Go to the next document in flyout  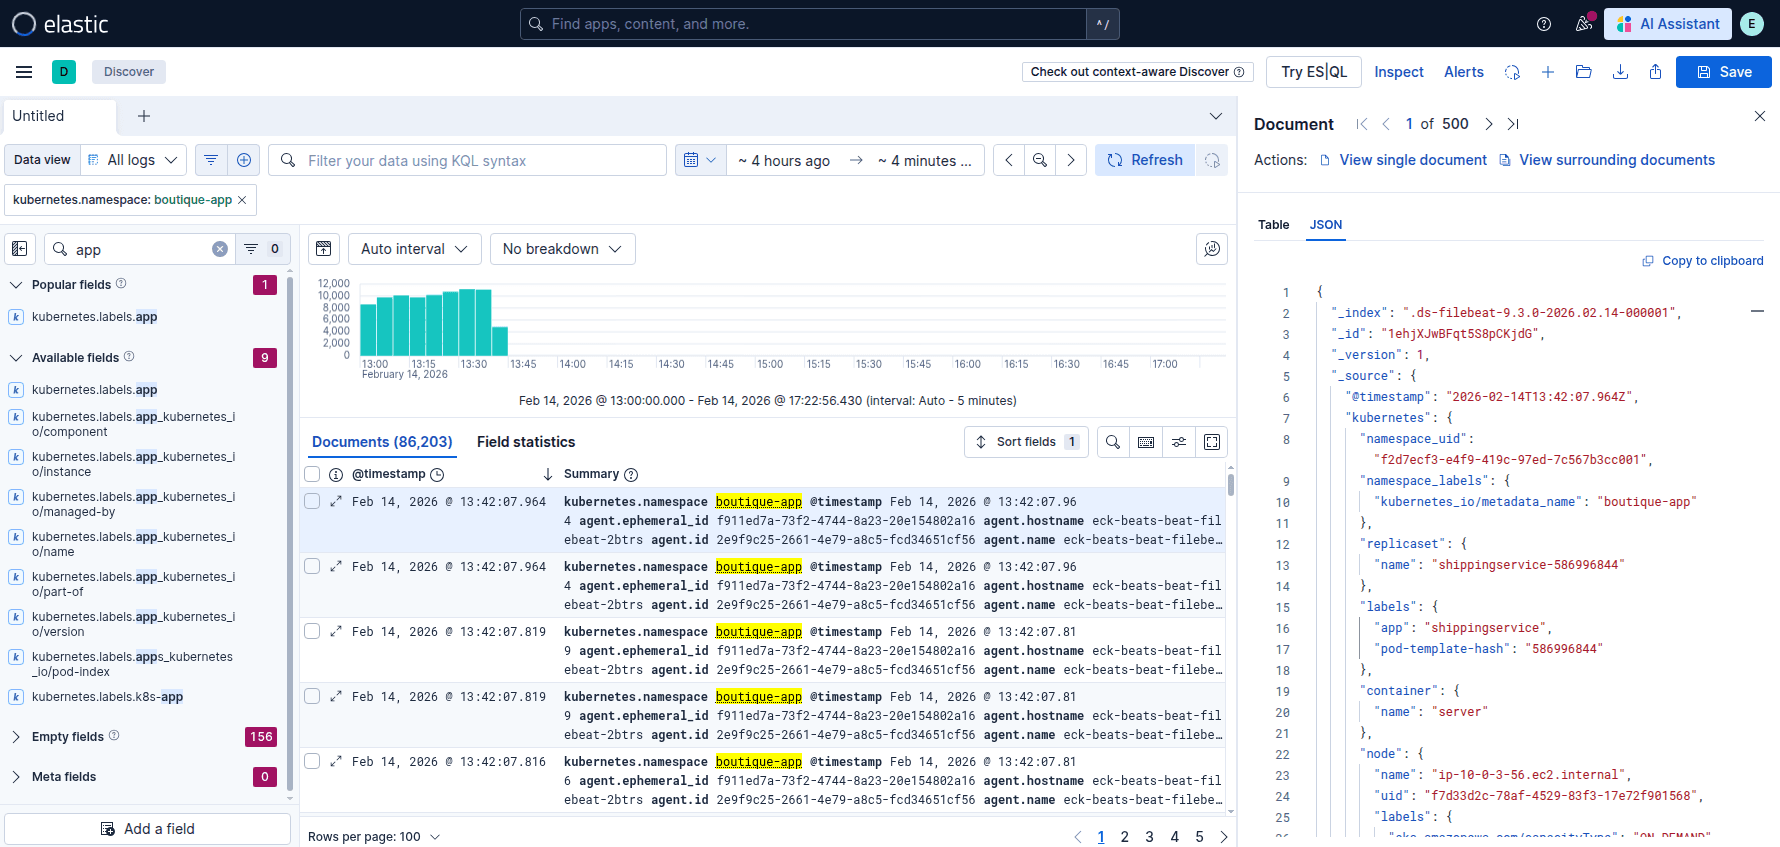(1488, 124)
